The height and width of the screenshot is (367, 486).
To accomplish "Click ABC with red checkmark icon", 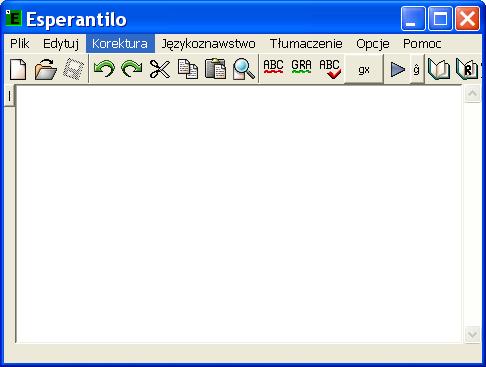I will coord(330,69).
